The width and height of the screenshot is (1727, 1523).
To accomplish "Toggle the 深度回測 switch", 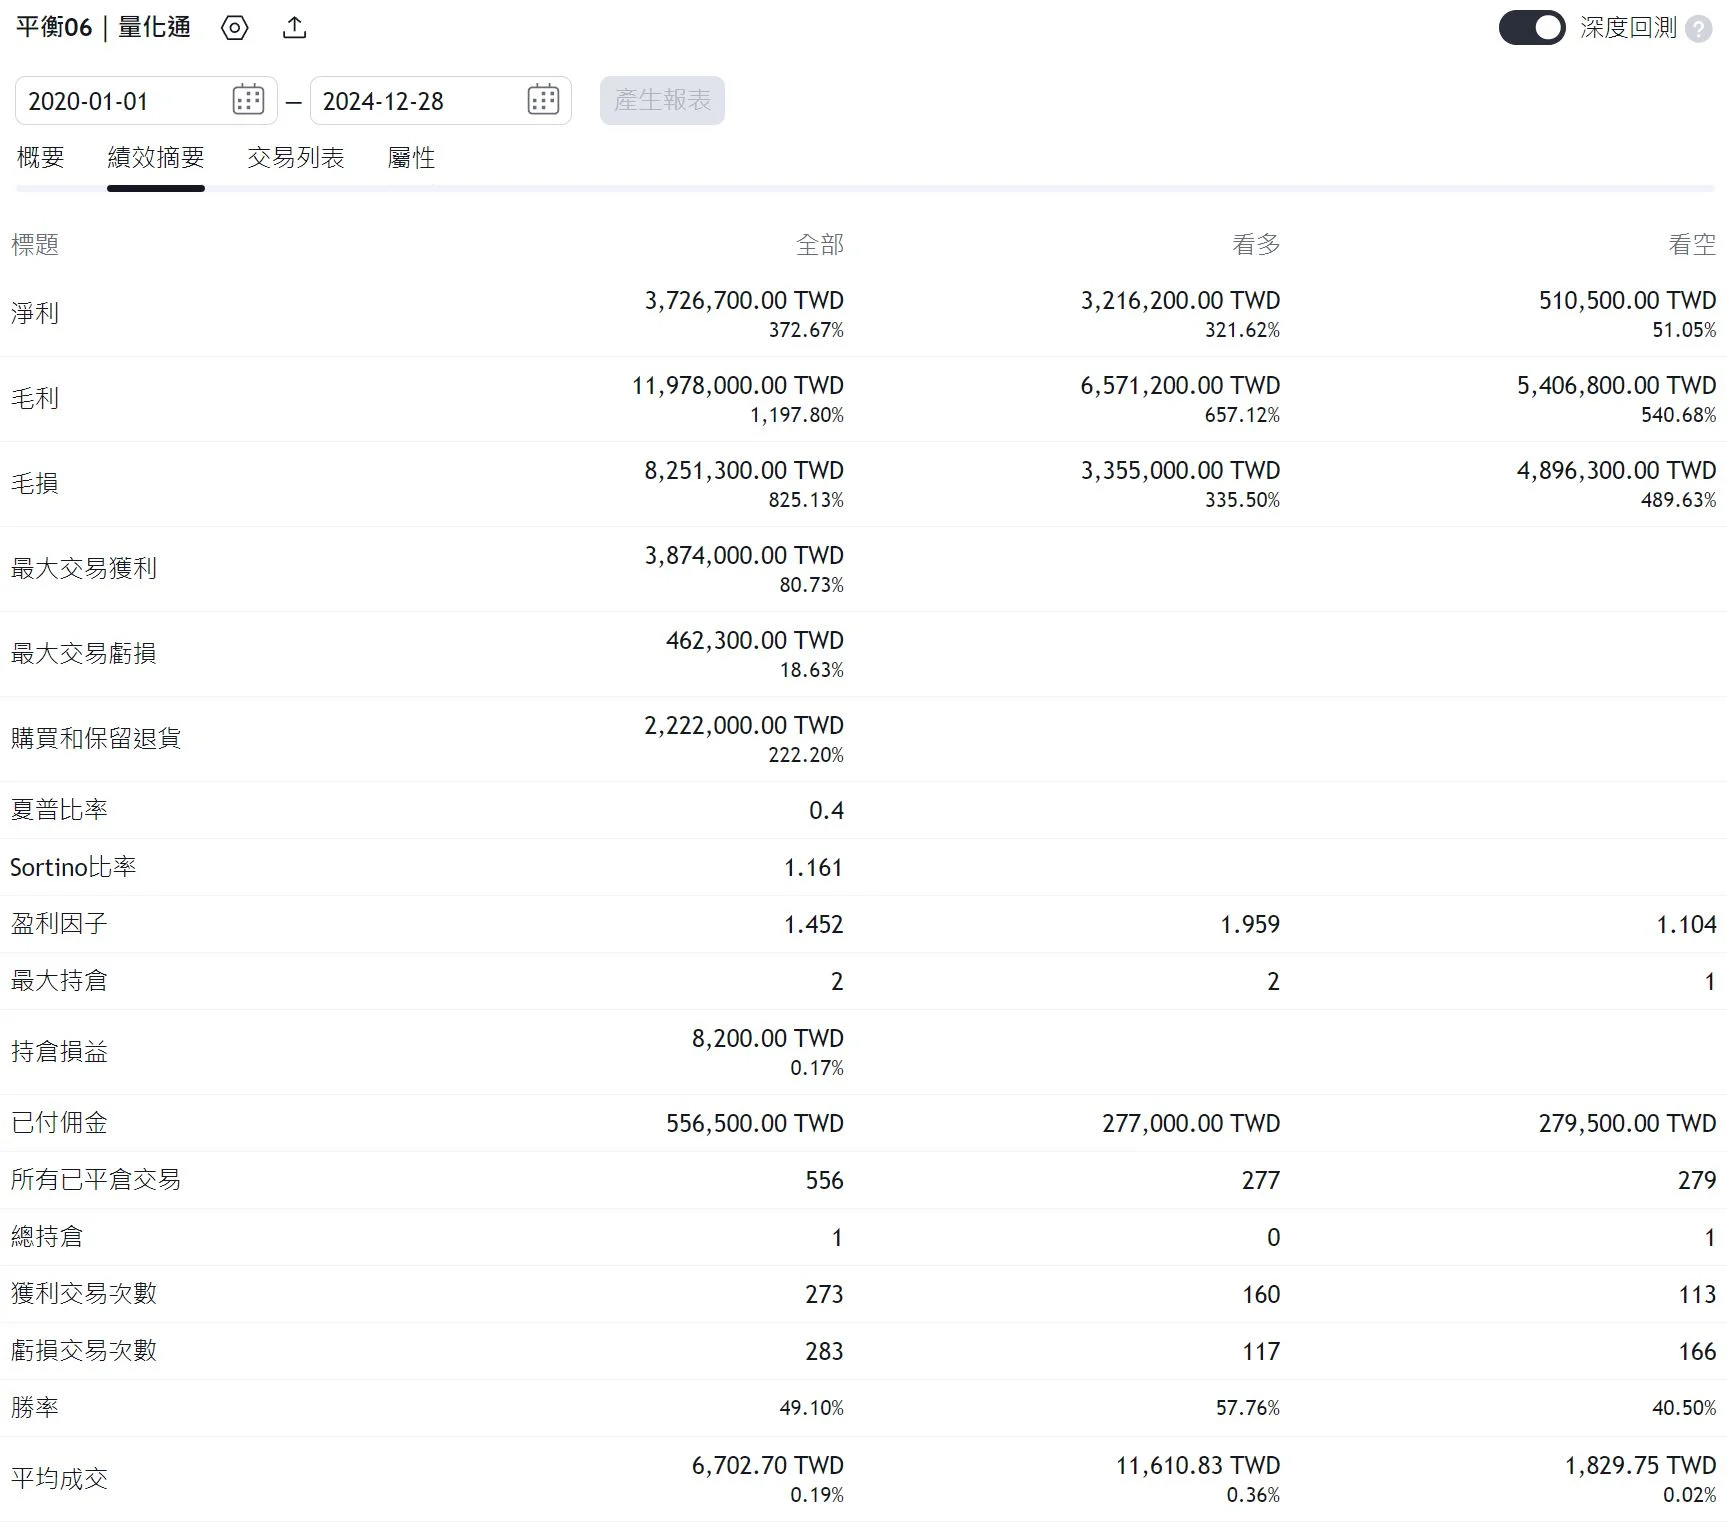I will pyautogui.click(x=1531, y=28).
